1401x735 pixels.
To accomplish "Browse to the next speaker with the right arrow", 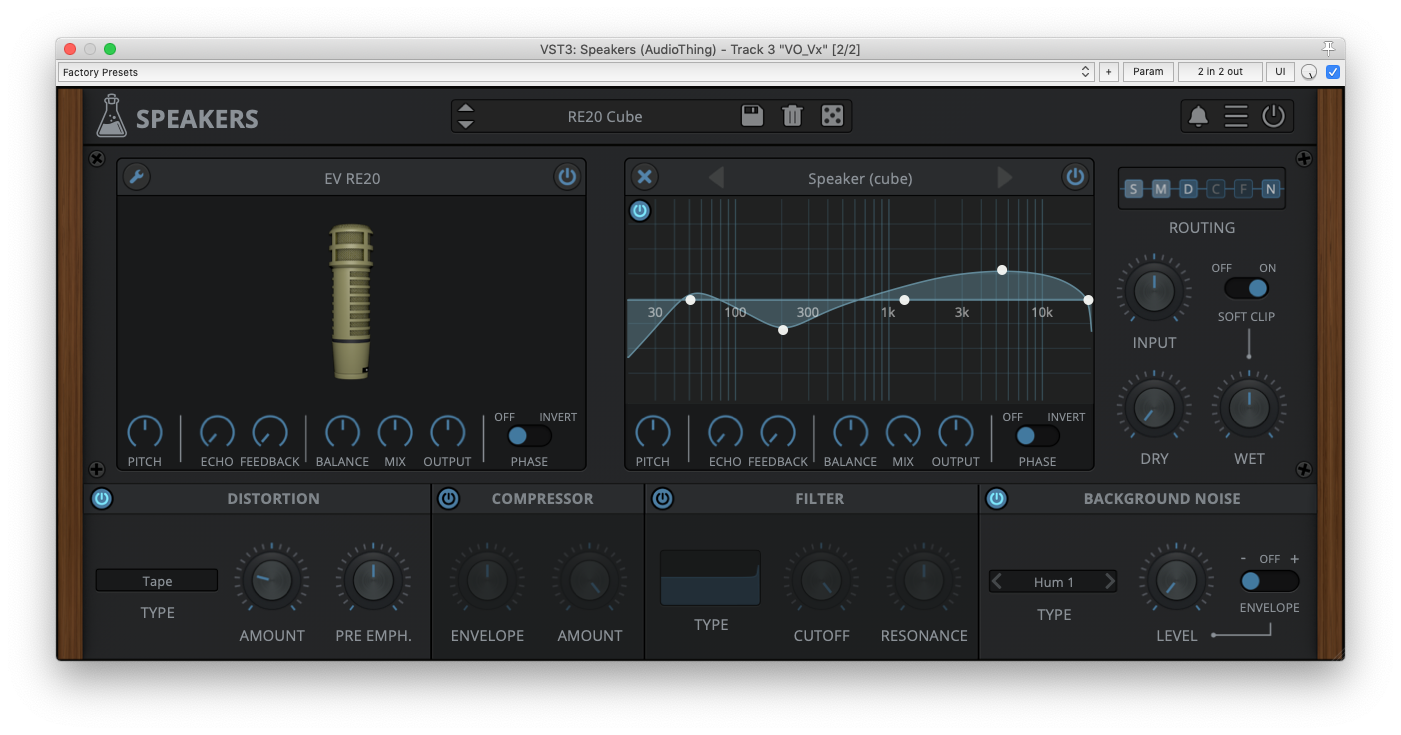I will [x=1004, y=177].
